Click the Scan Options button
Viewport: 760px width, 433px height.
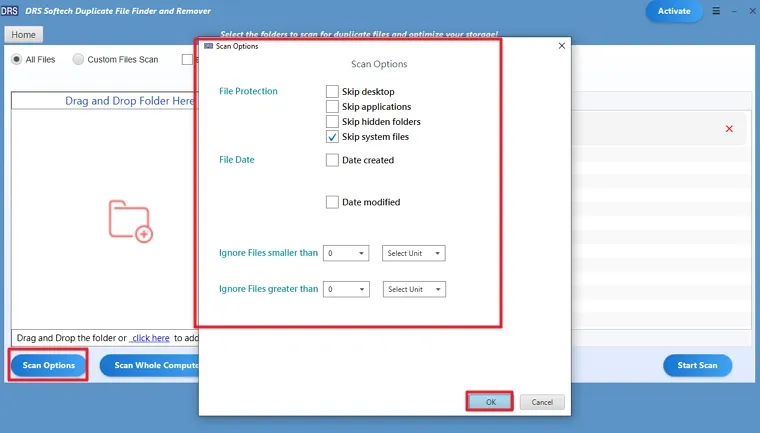pos(48,365)
